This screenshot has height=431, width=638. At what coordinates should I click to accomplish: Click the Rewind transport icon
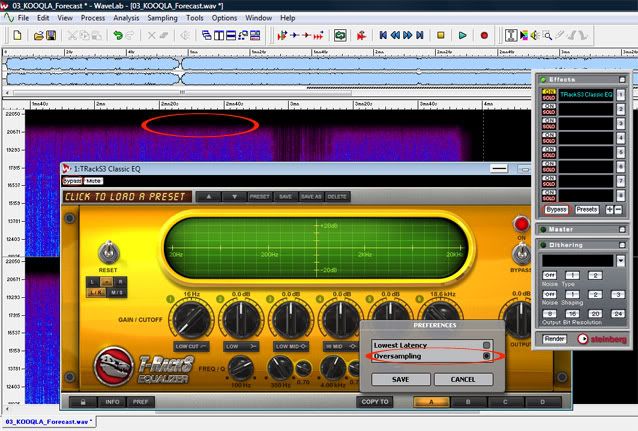tap(395, 35)
